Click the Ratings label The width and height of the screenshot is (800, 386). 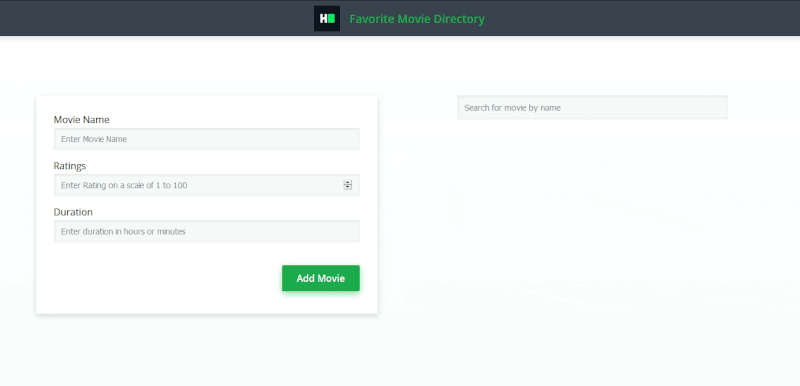tap(70, 166)
